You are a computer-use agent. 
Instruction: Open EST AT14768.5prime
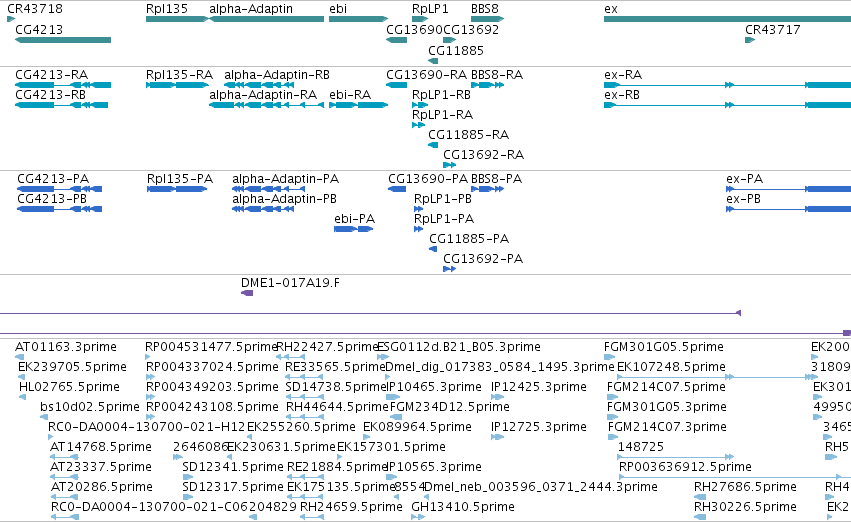[100, 447]
